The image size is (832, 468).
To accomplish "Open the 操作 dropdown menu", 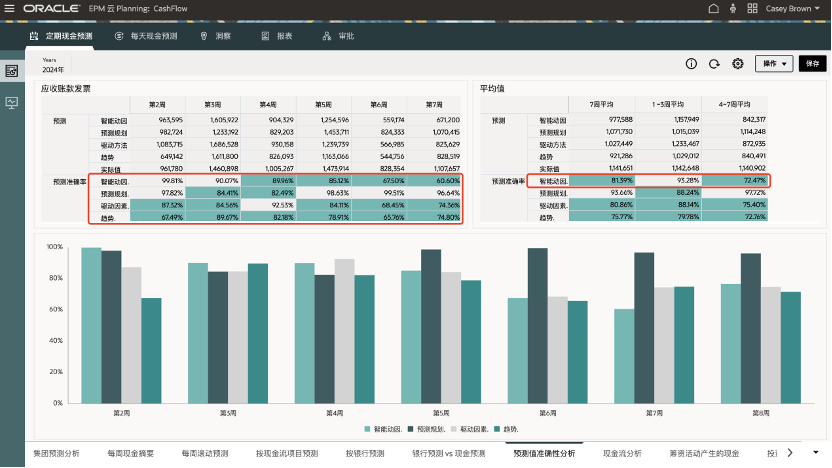I will [x=775, y=63].
